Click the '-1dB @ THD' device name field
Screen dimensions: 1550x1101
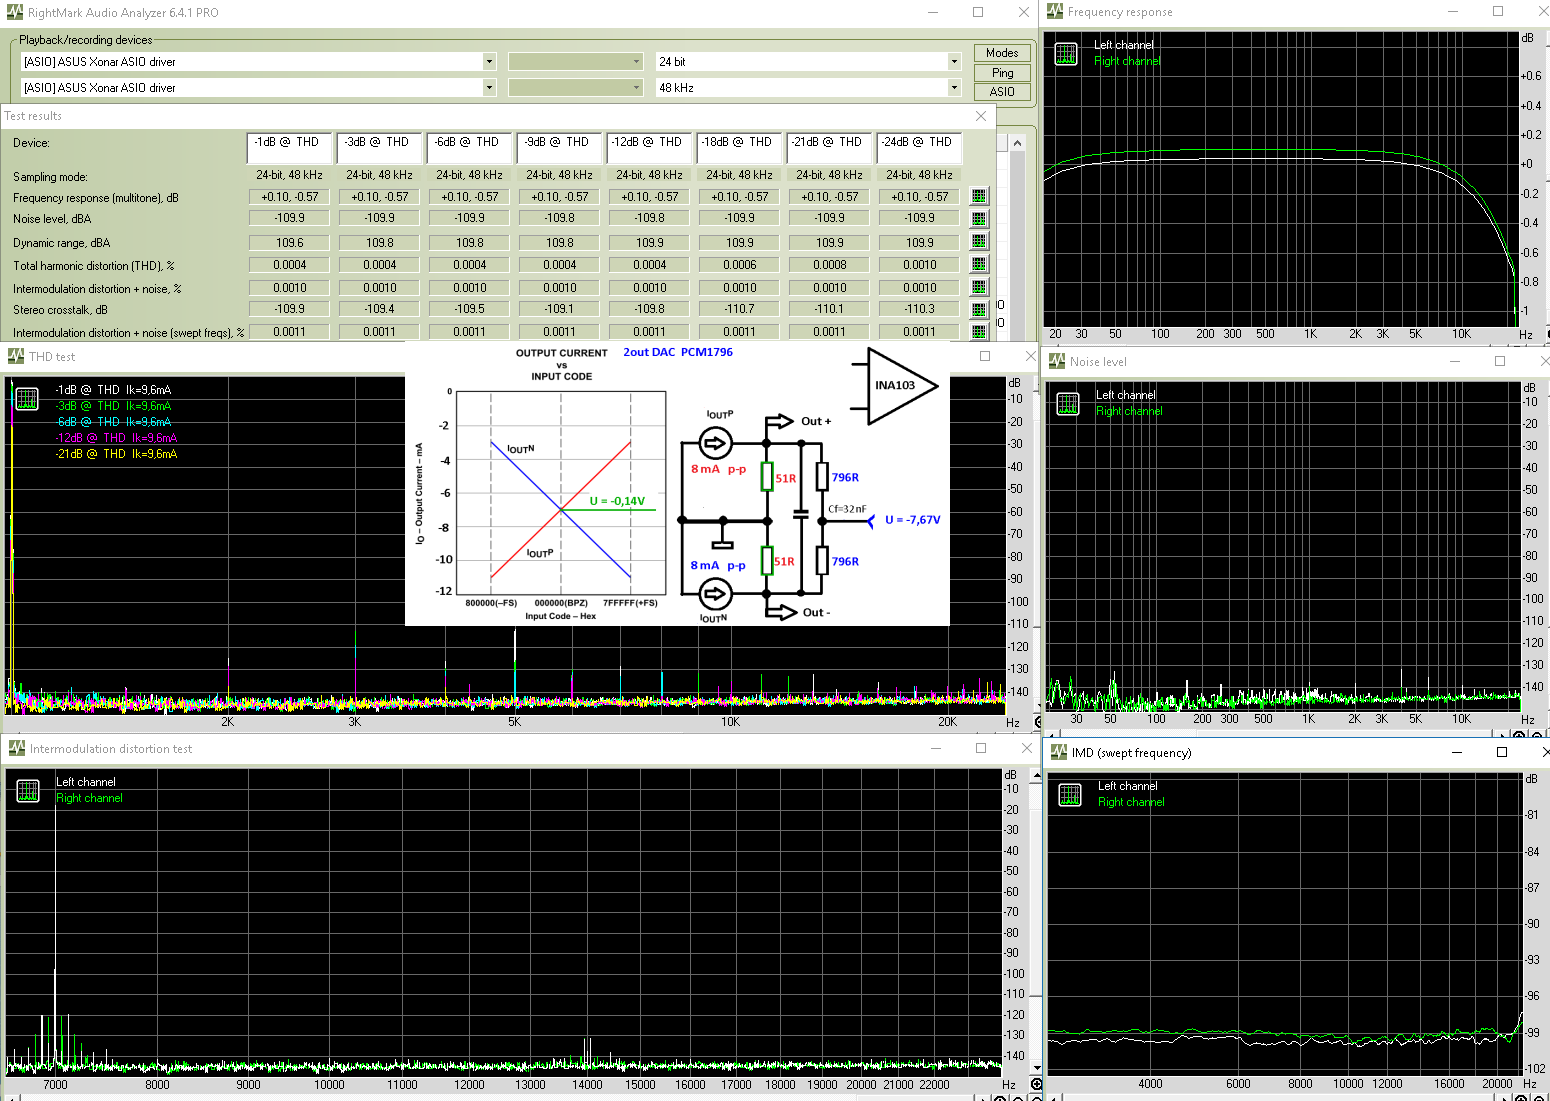click(x=289, y=147)
